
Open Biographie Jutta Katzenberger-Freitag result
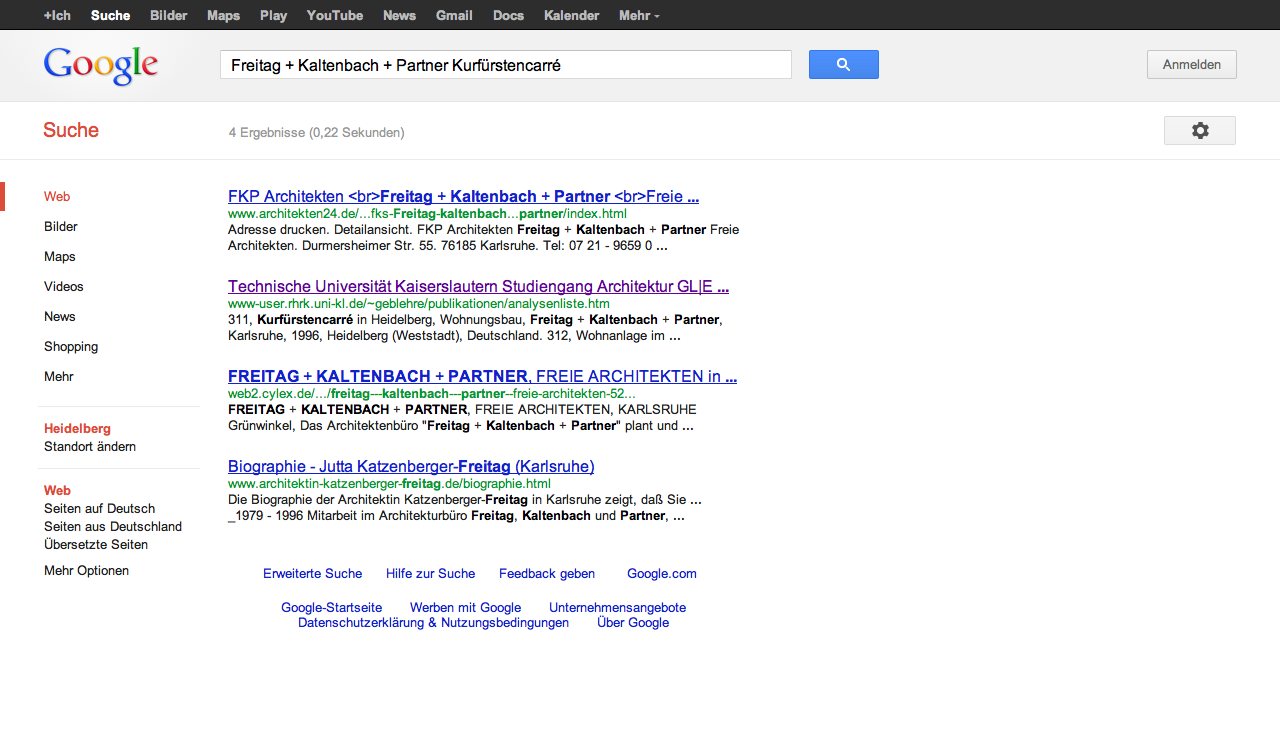[411, 467]
